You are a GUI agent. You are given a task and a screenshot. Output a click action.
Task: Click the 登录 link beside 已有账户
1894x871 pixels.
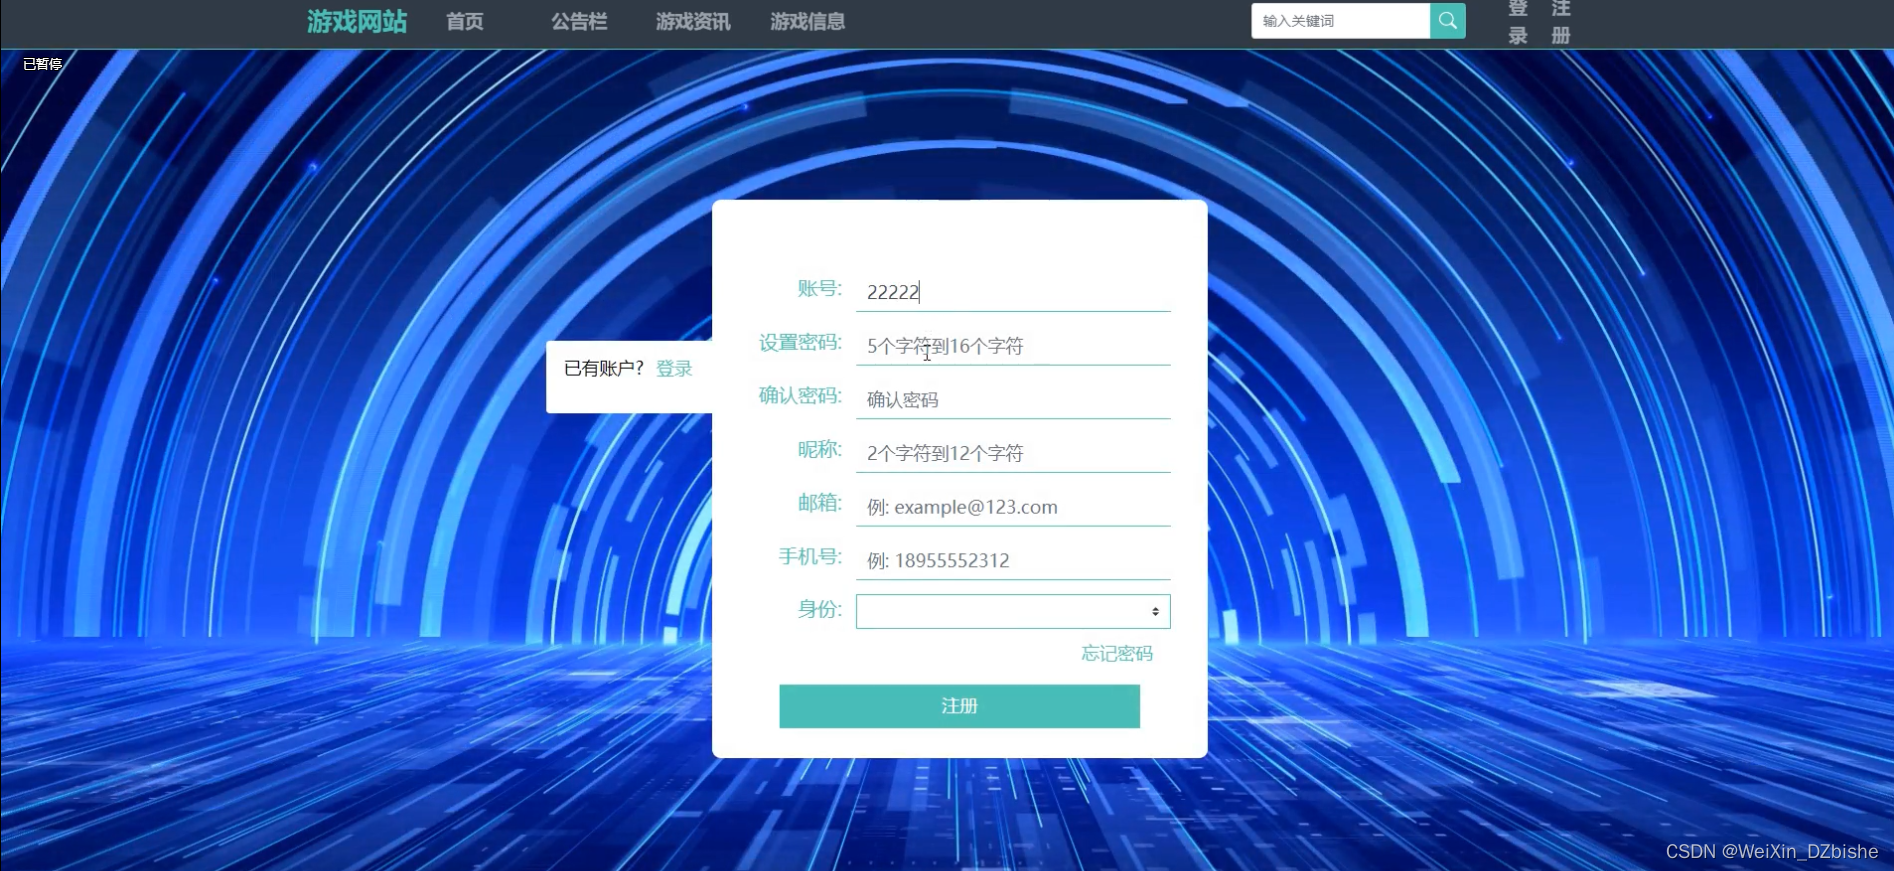pyautogui.click(x=674, y=369)
